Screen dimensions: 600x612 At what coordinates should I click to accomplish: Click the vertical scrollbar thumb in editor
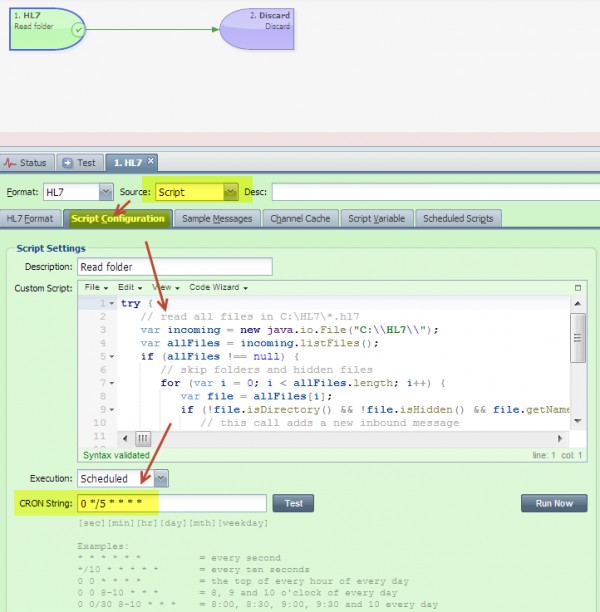coord(578,338)
